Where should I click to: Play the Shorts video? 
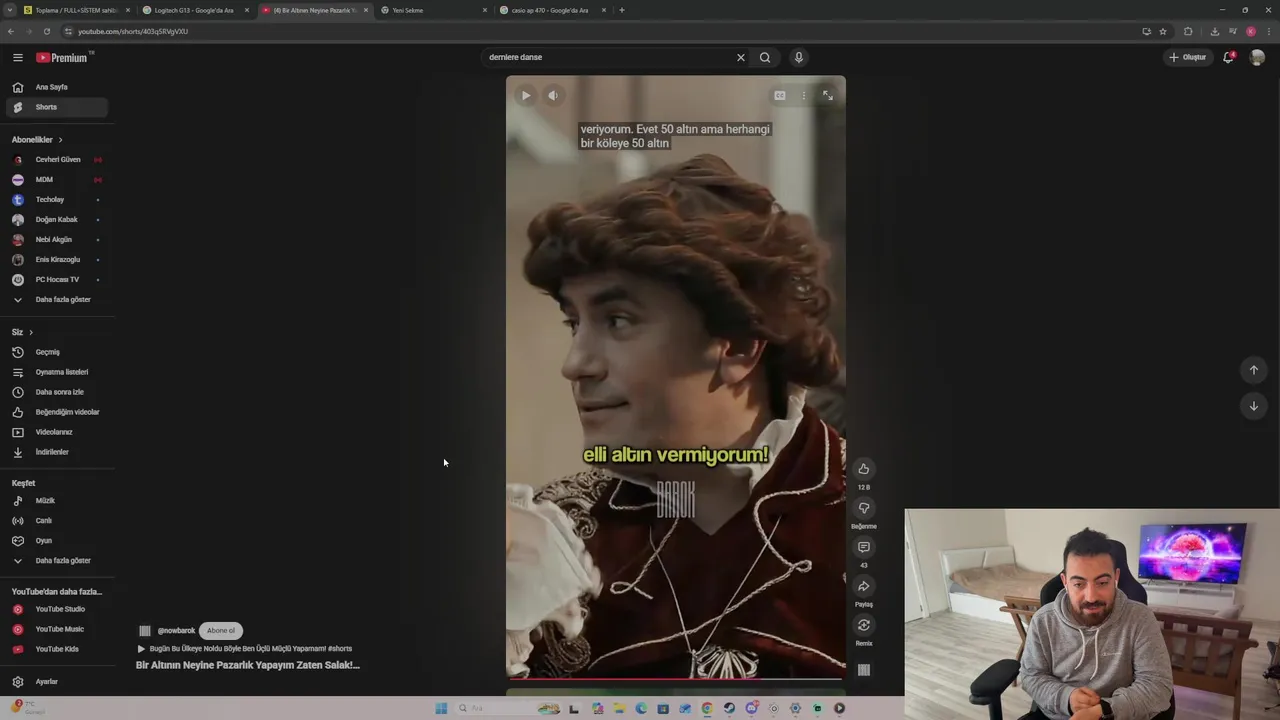(x=526, y=96)
